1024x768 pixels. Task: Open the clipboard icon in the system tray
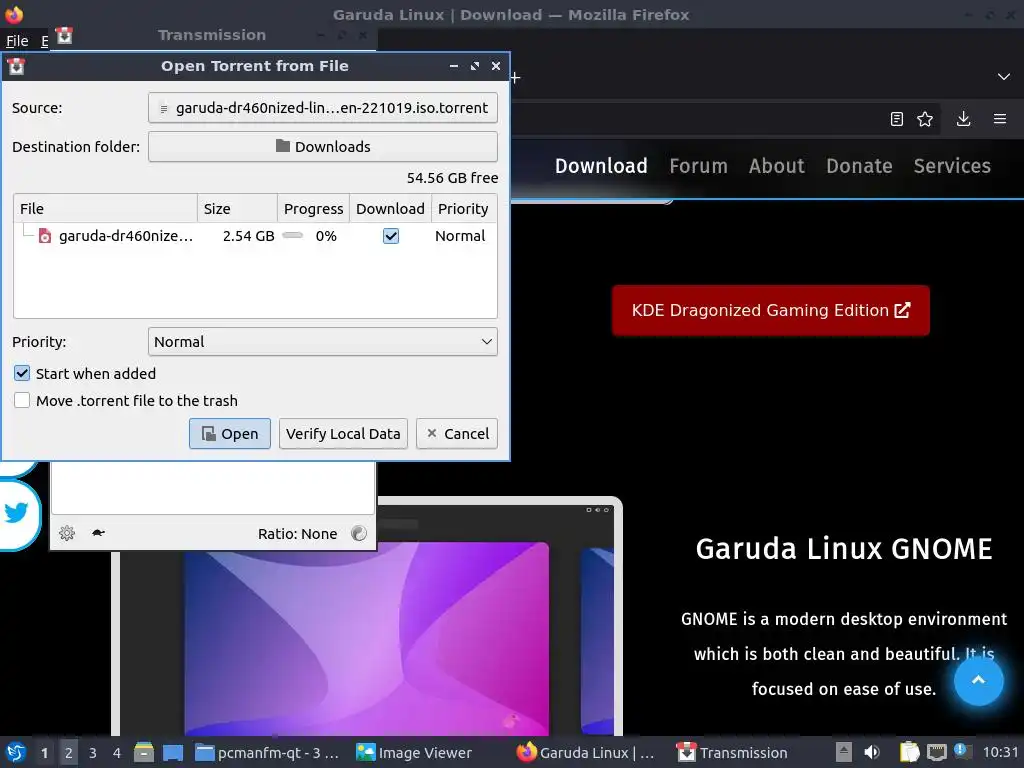coord(908,752)
